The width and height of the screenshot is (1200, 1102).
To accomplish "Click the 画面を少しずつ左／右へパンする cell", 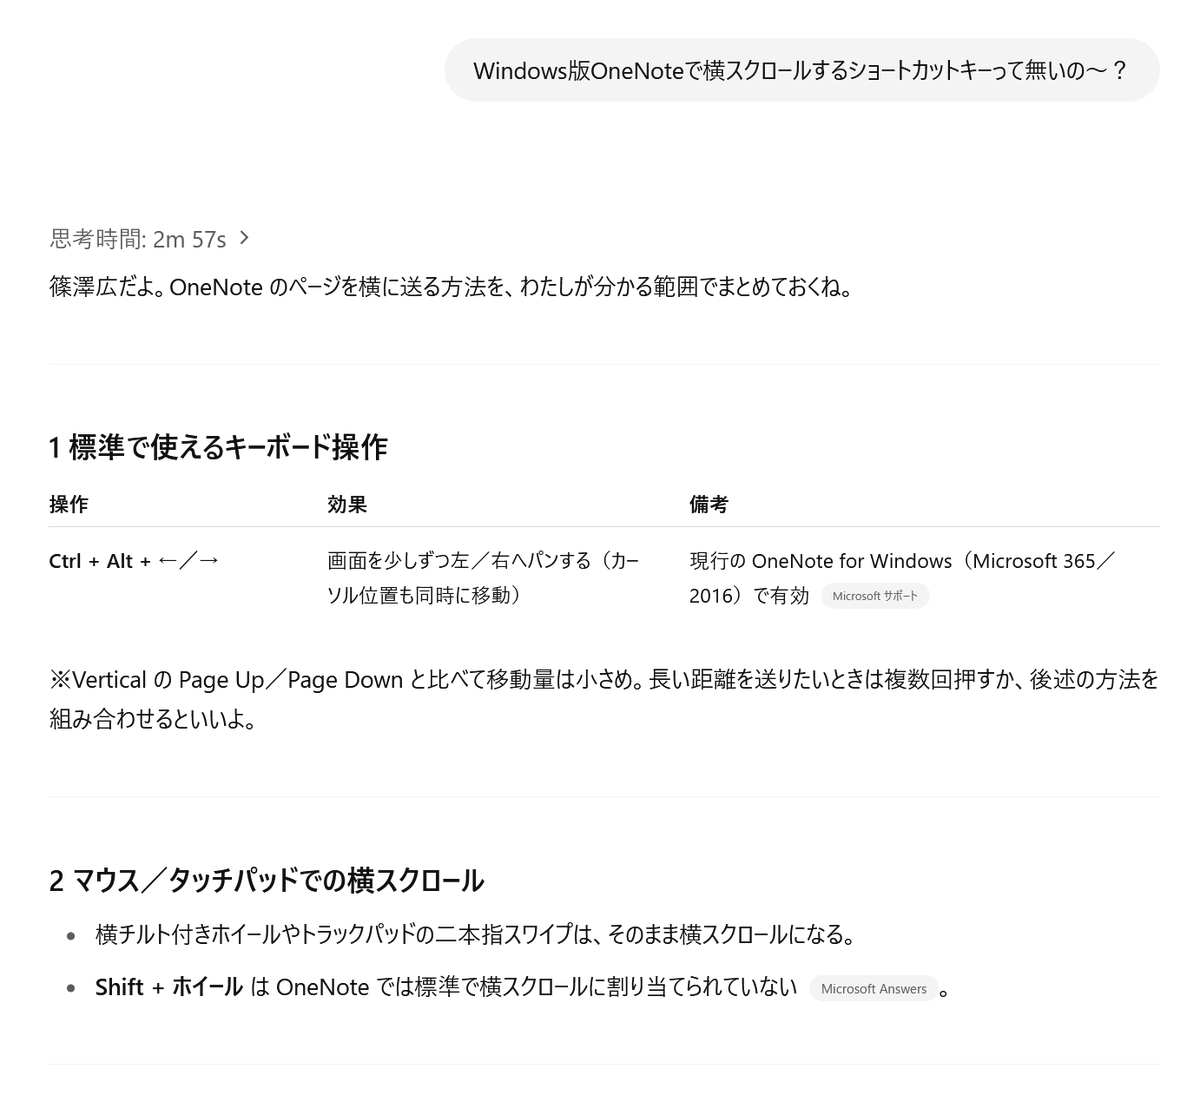I will 483,578.
